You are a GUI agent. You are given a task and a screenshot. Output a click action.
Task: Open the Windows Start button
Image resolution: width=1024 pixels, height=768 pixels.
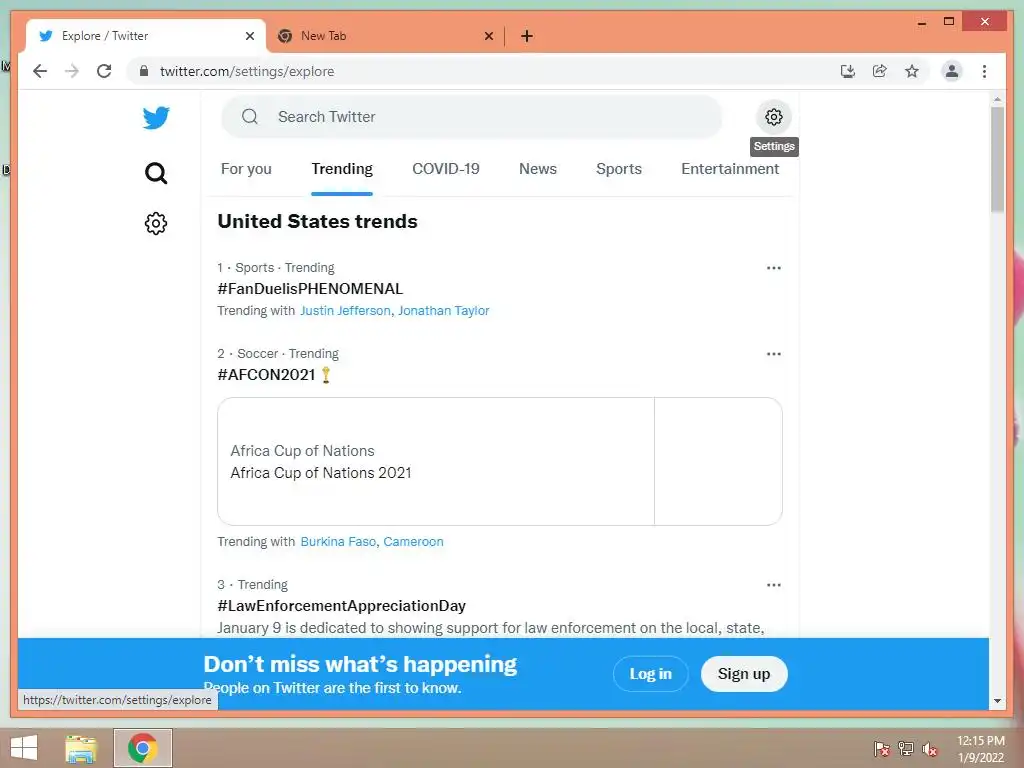click(x=24, y=748)
